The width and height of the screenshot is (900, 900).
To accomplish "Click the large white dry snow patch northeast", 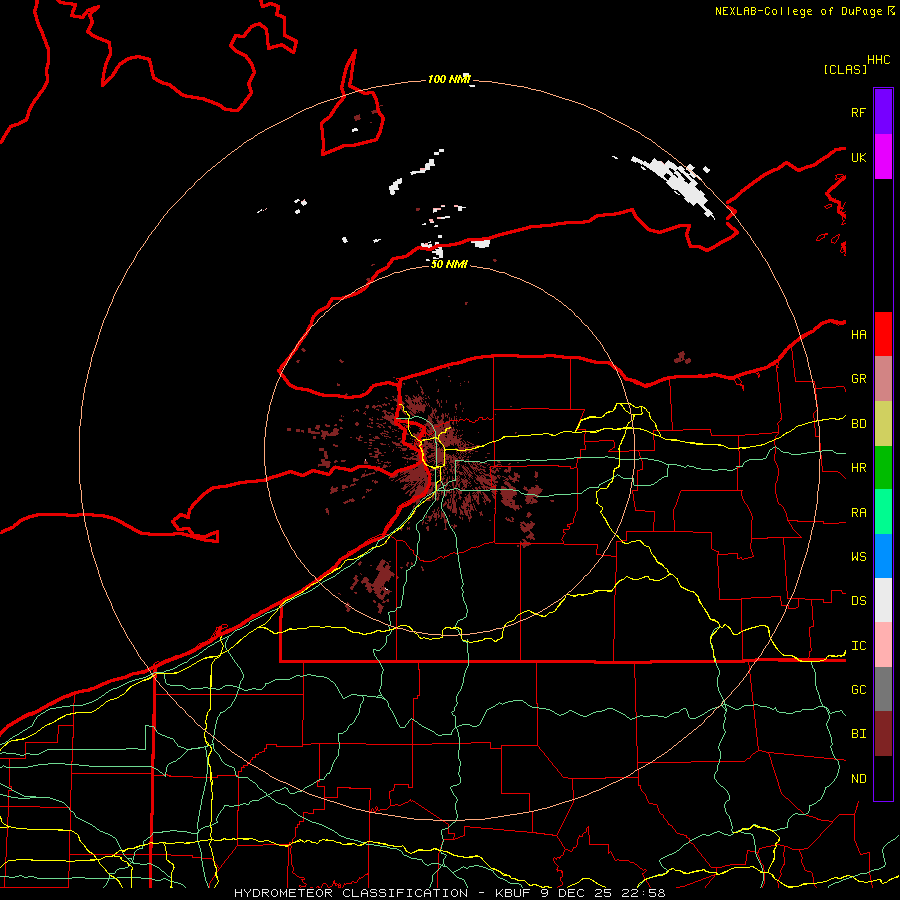I will pos(677,183).
